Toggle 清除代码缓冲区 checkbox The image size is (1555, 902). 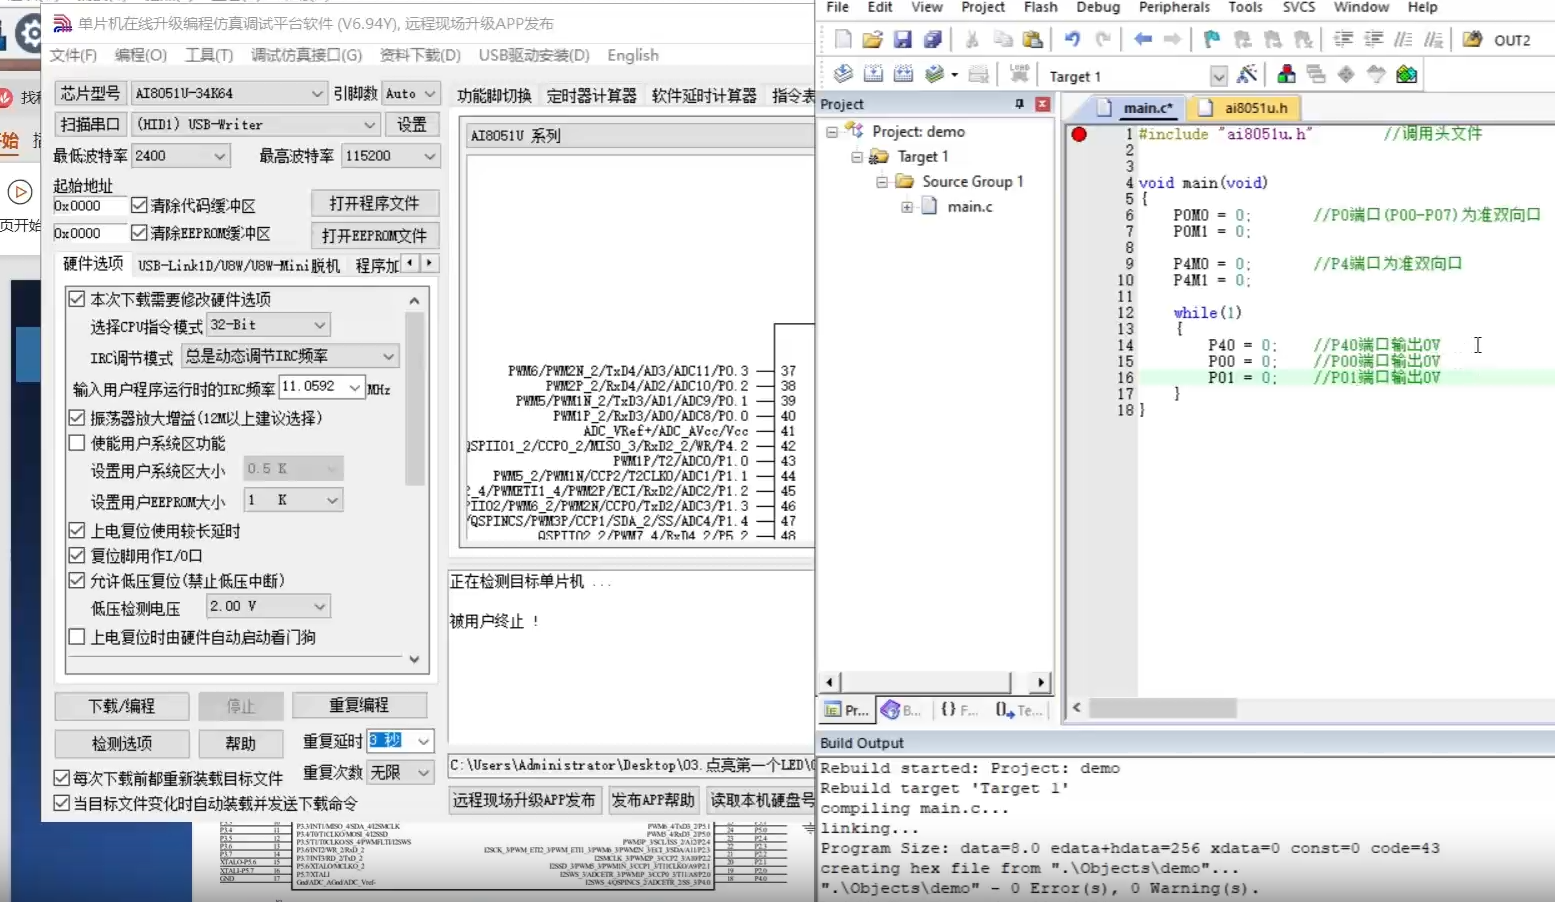pos(139,205)
